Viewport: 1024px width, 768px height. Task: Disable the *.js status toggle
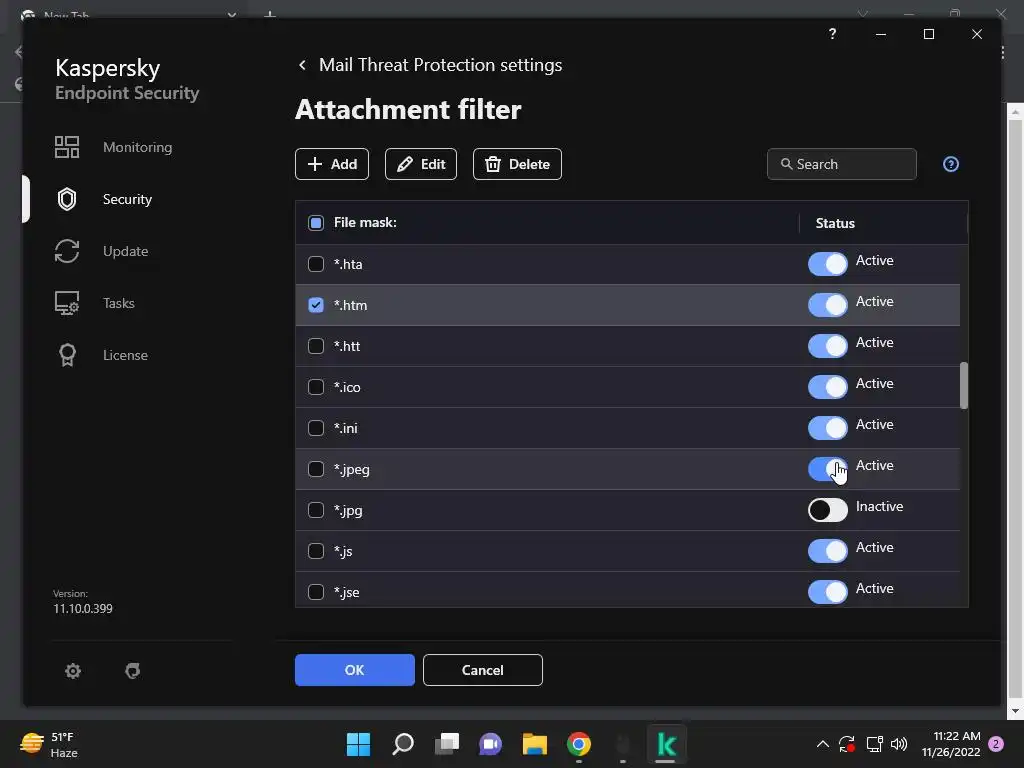click(827, 551)
